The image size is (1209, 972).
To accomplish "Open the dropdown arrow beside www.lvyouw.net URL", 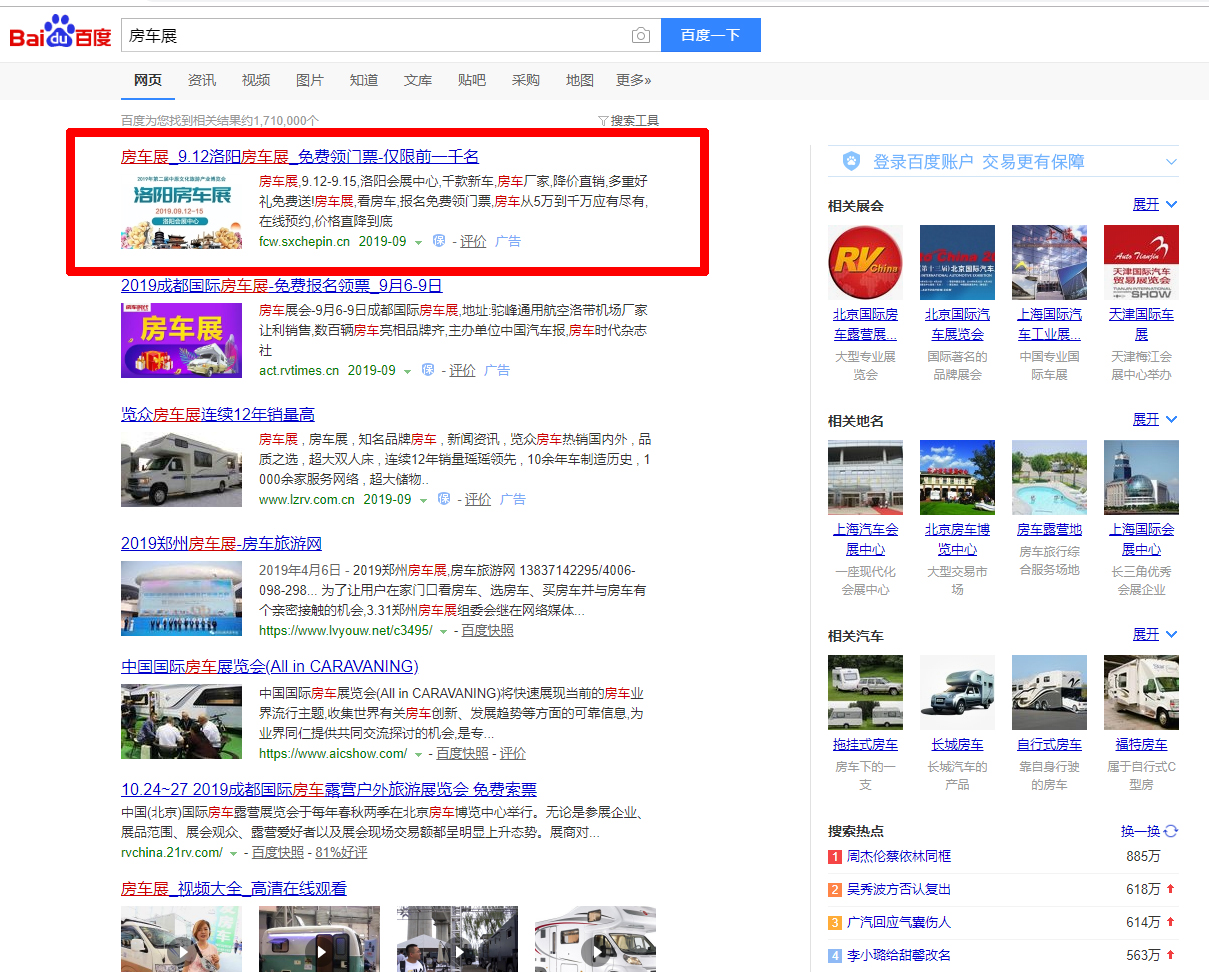I will [x=443, y=631].
